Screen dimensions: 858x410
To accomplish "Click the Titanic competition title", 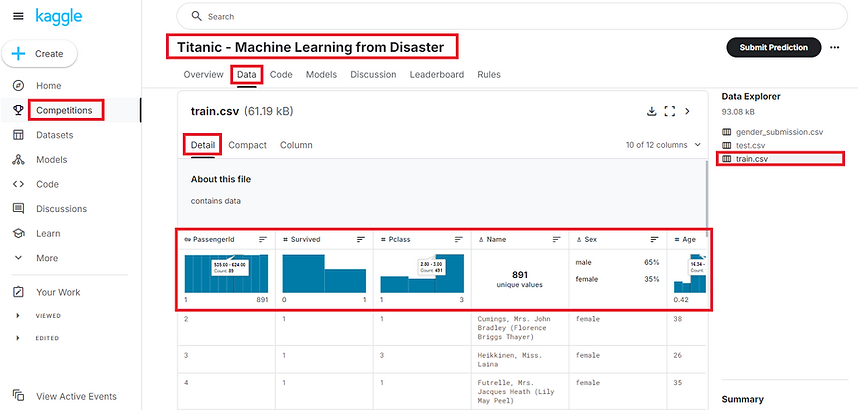I will tap(310, 48).
